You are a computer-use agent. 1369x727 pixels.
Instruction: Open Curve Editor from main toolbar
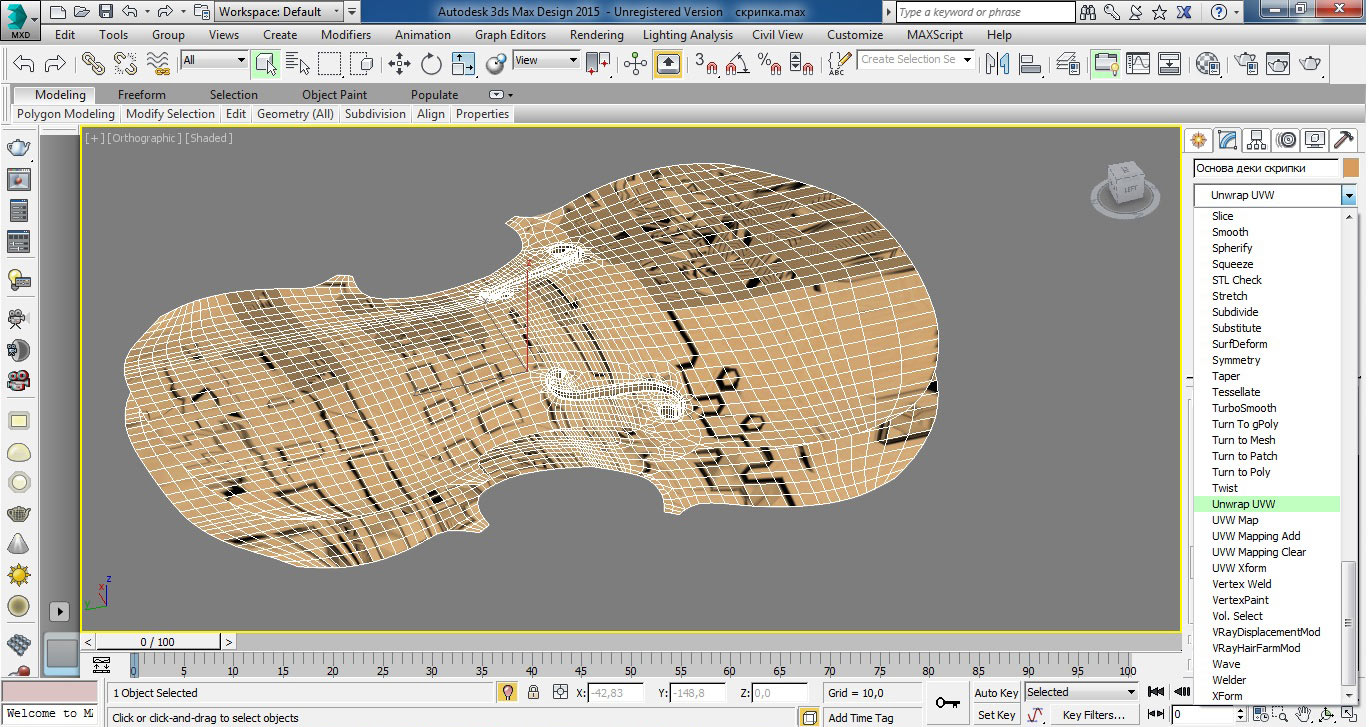coord(1138,64)
